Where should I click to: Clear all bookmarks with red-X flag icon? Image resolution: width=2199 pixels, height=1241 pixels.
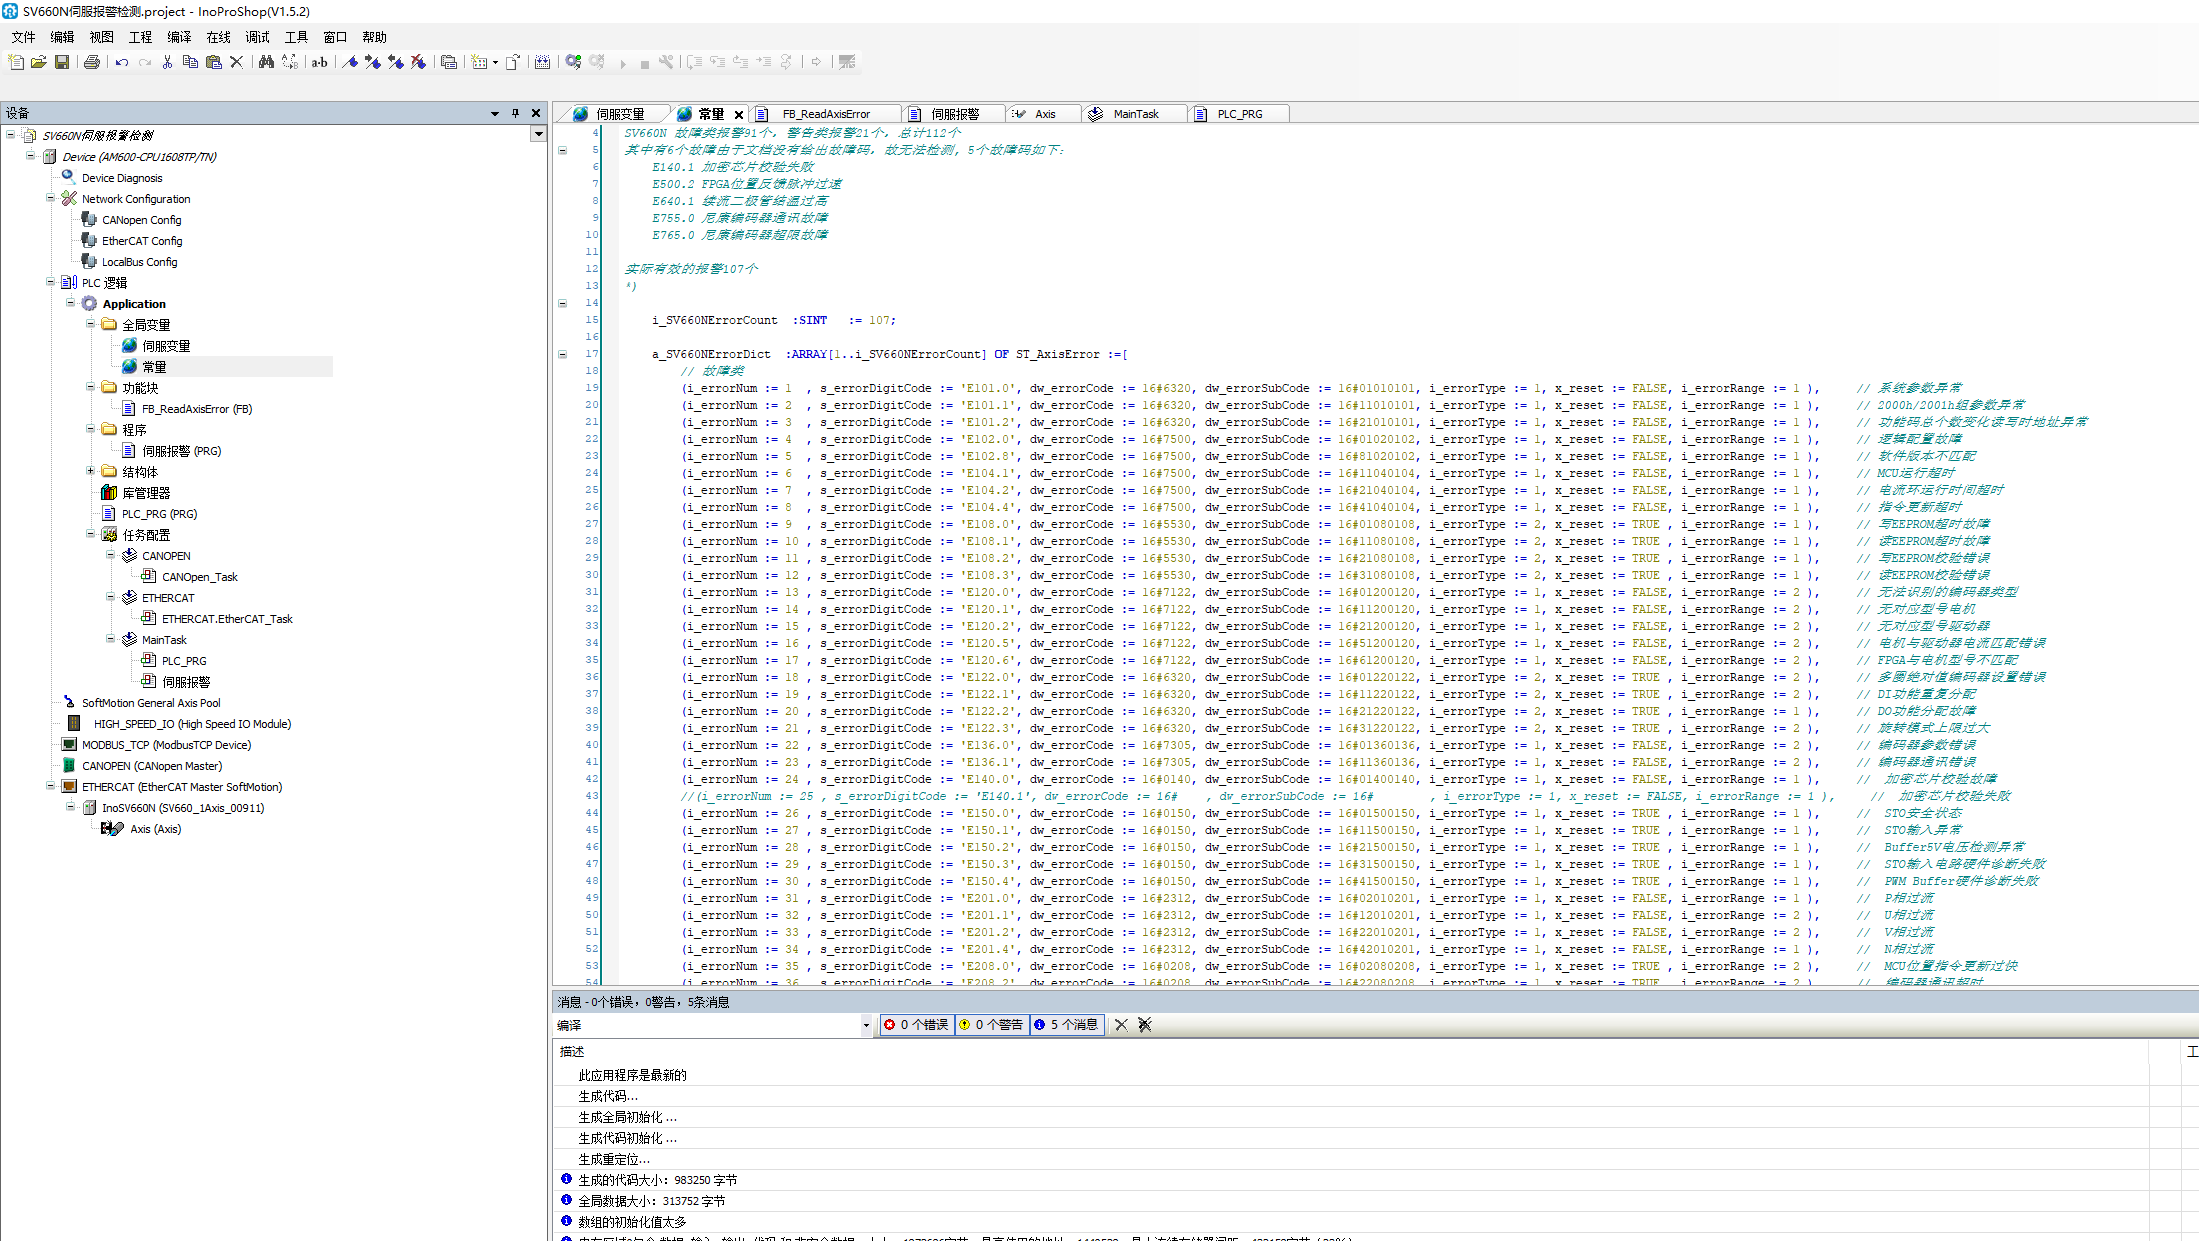coord(419,62)
